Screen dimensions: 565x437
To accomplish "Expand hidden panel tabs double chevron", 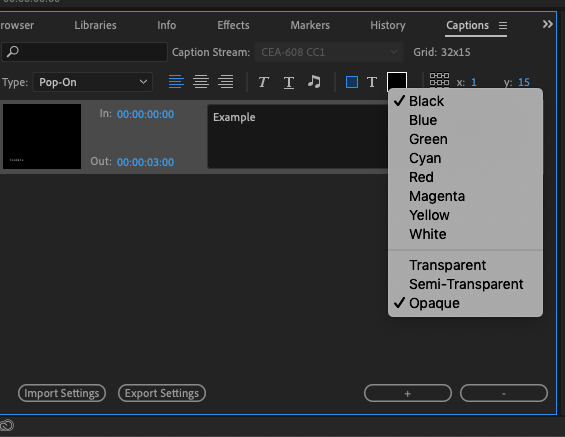I will click(547, 24).
